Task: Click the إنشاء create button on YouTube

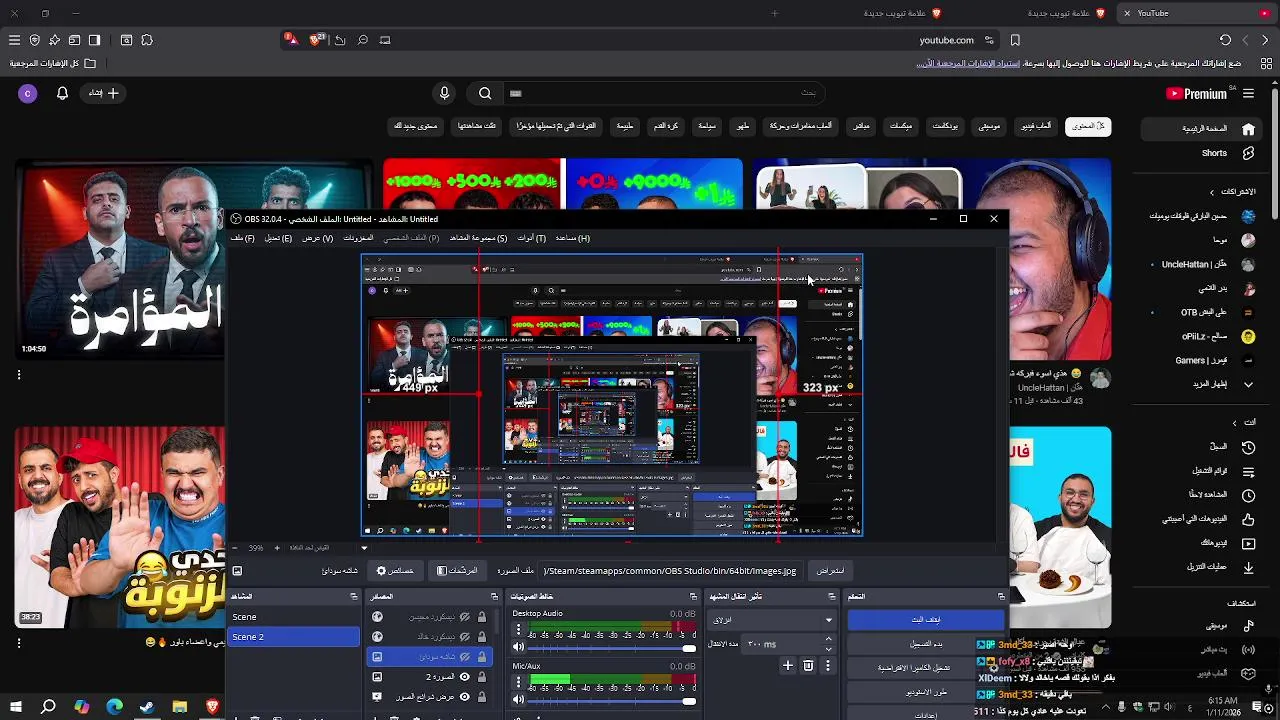Action: click(103, 93)
